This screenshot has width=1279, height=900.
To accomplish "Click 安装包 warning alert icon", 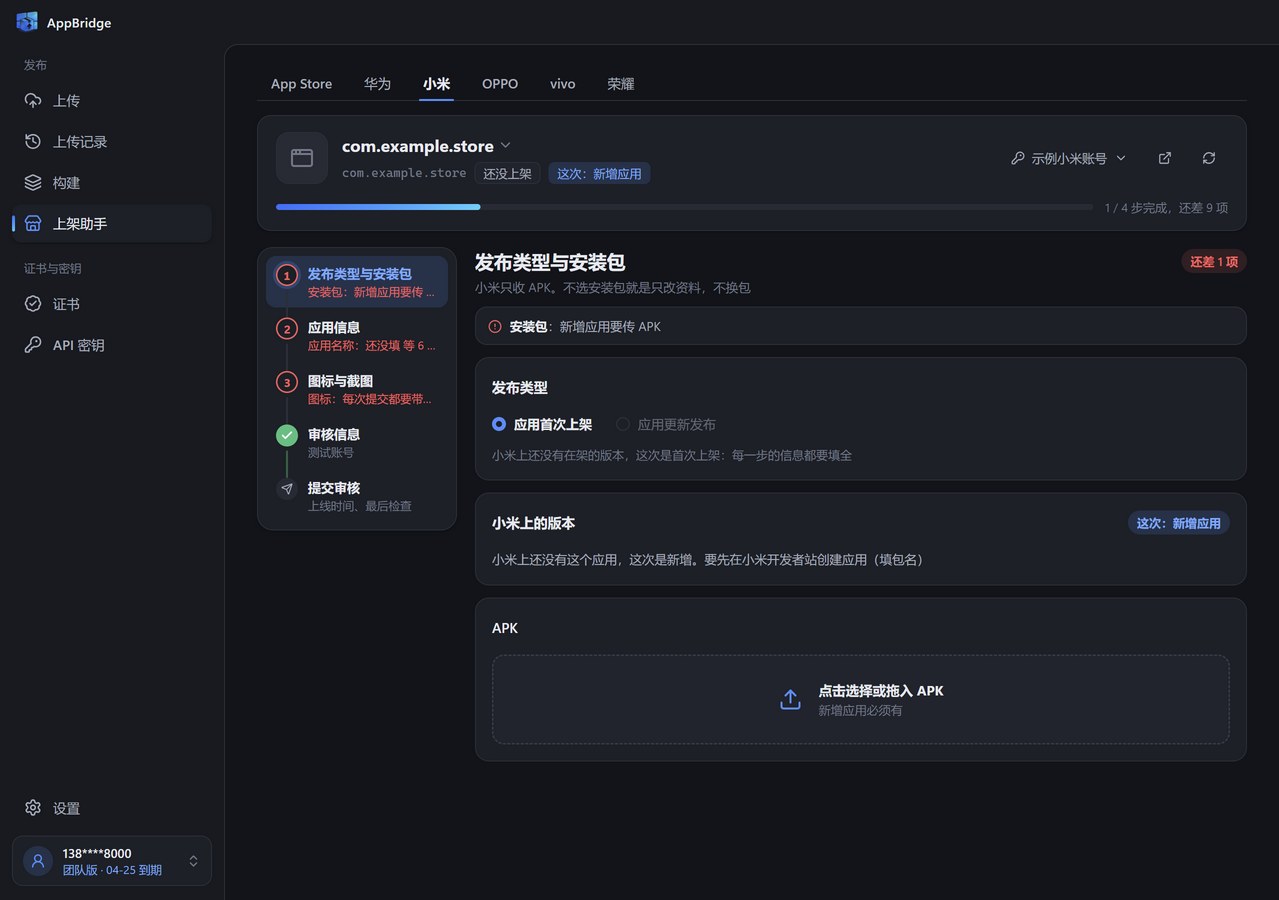I will point(495,326).
